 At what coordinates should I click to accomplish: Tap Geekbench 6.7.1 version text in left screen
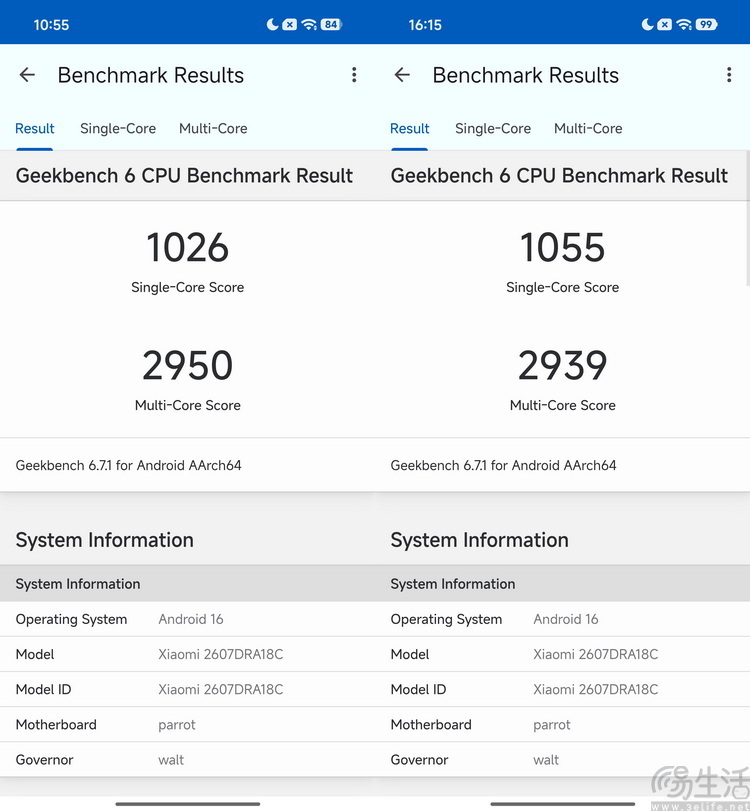(128, 466)
